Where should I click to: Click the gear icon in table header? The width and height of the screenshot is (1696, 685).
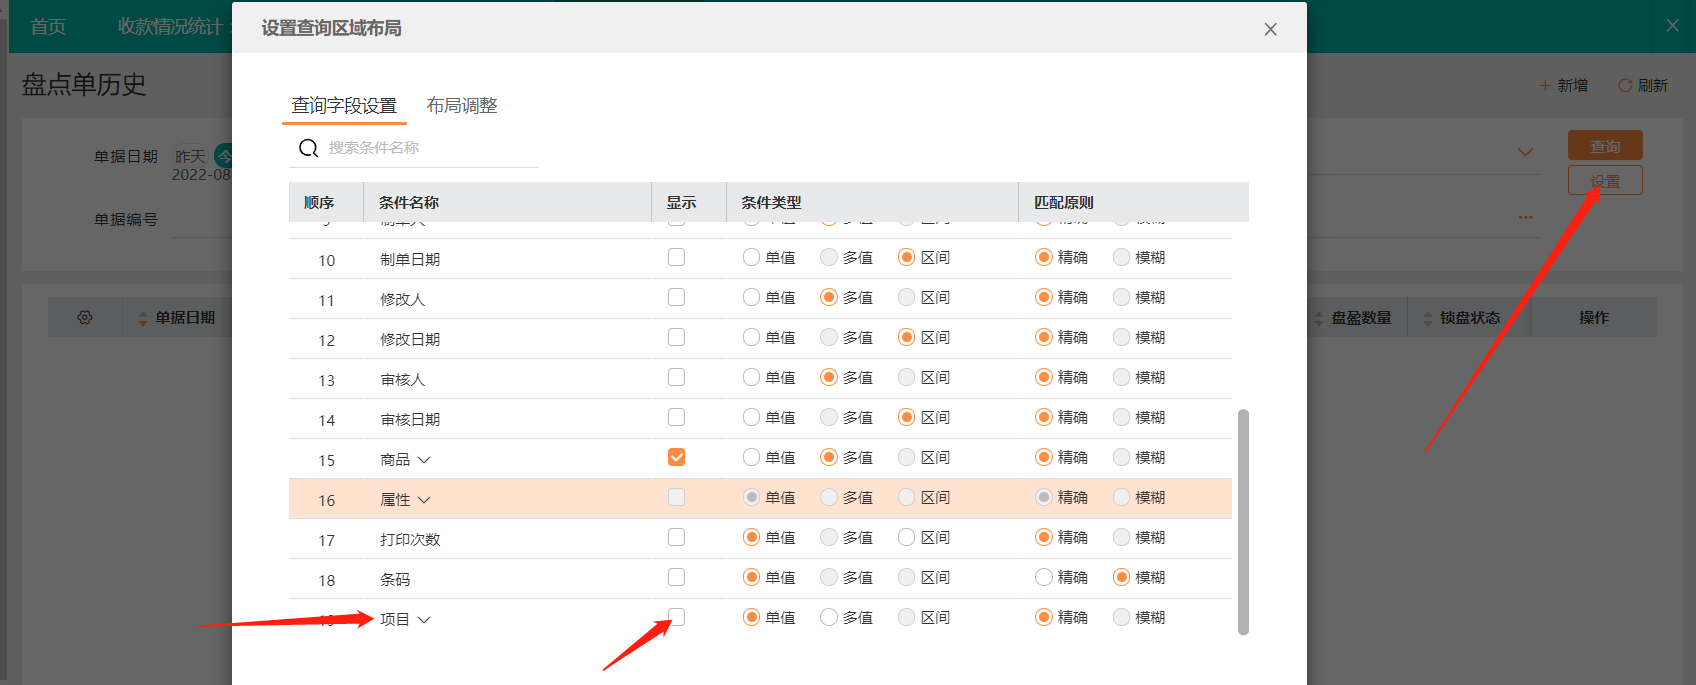click(85, 317)
